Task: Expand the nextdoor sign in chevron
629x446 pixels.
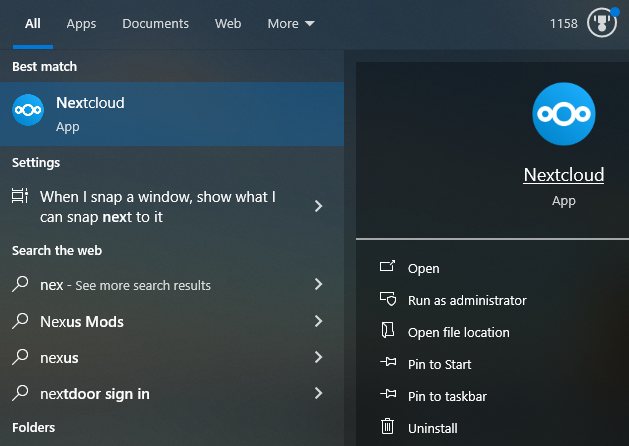Action: pyautogui.click(x=319, y=393)
